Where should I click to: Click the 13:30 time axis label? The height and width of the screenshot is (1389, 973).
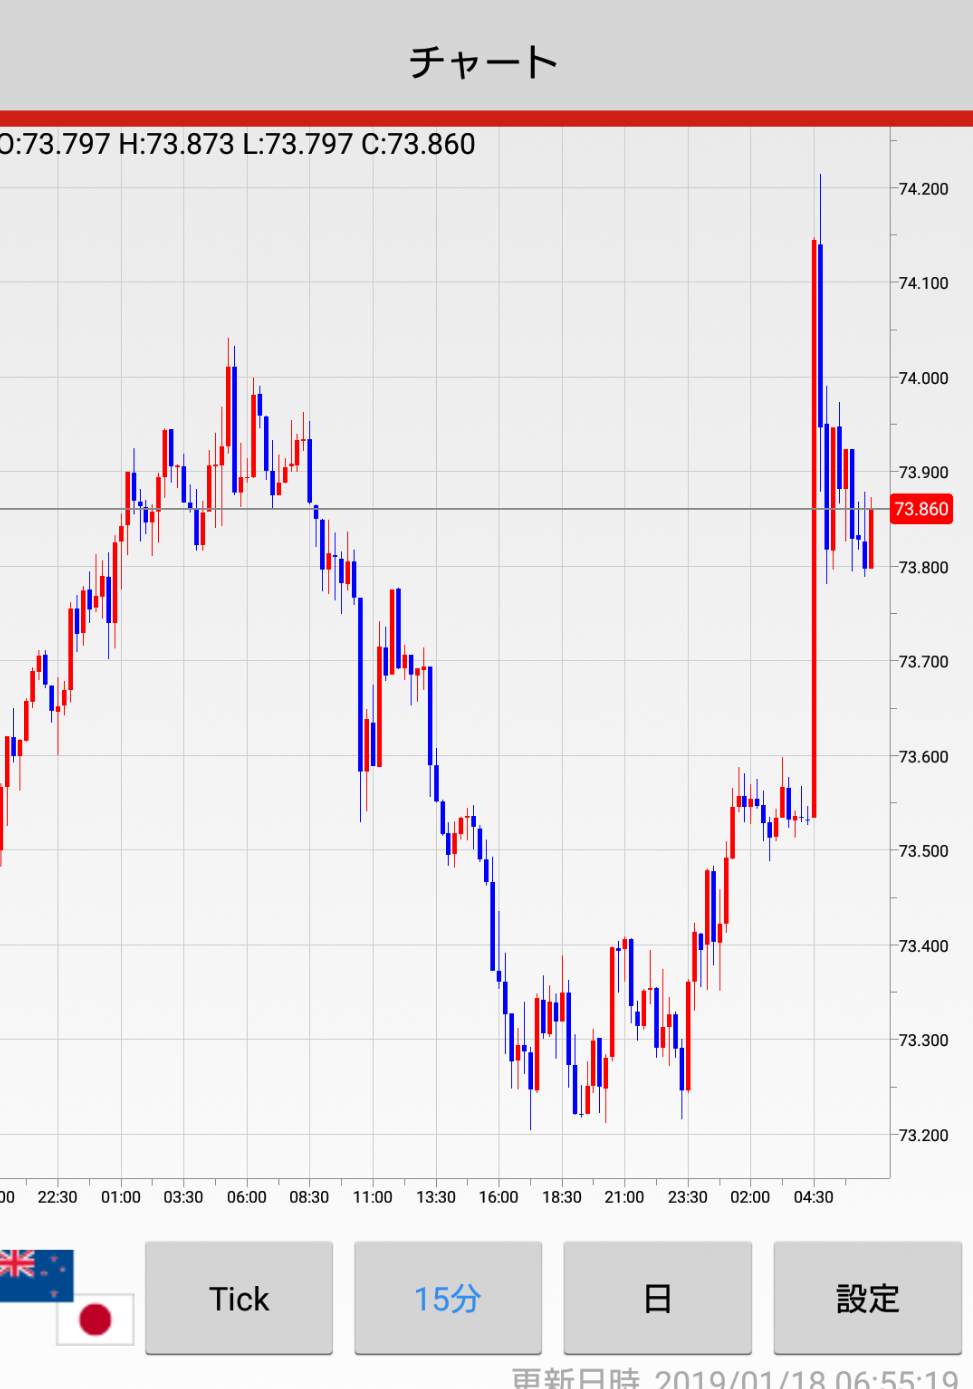[x=435, y=1197]
